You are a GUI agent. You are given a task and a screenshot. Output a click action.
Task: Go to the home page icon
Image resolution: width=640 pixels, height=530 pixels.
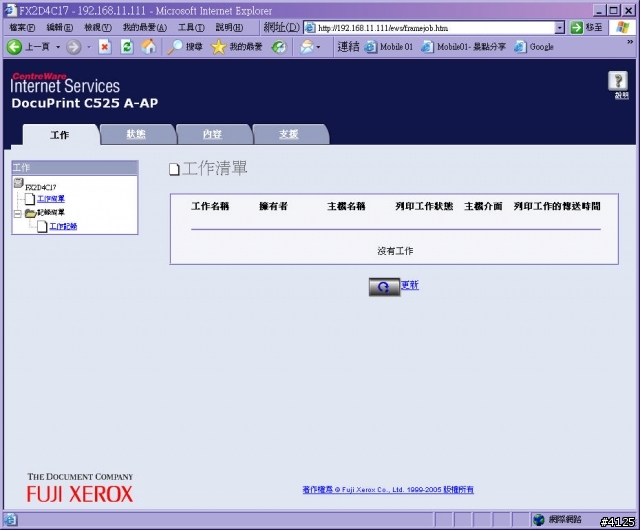point(149,47)
